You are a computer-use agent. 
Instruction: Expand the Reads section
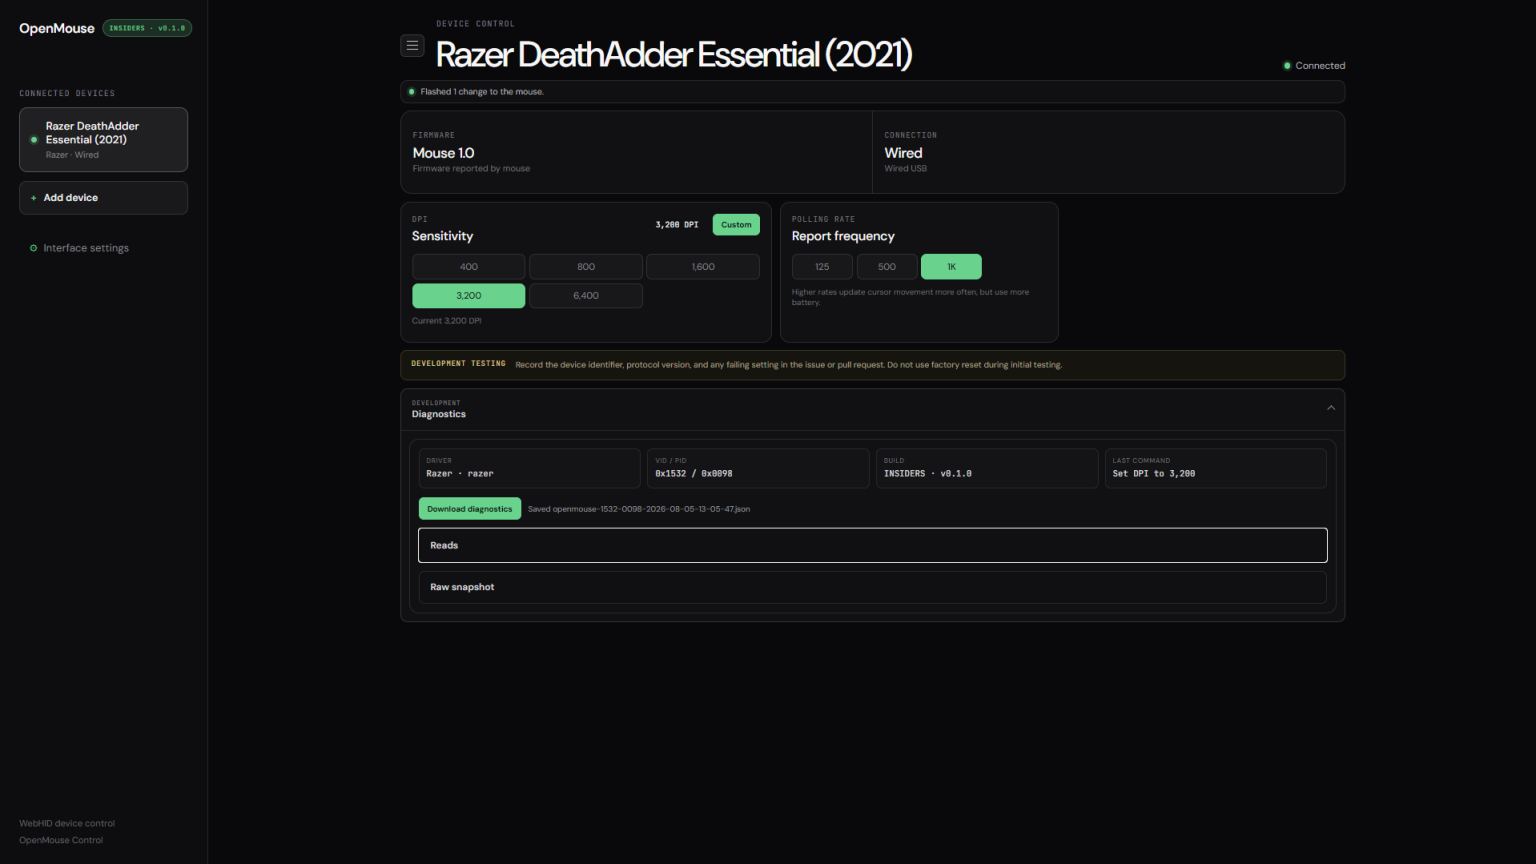873,545
